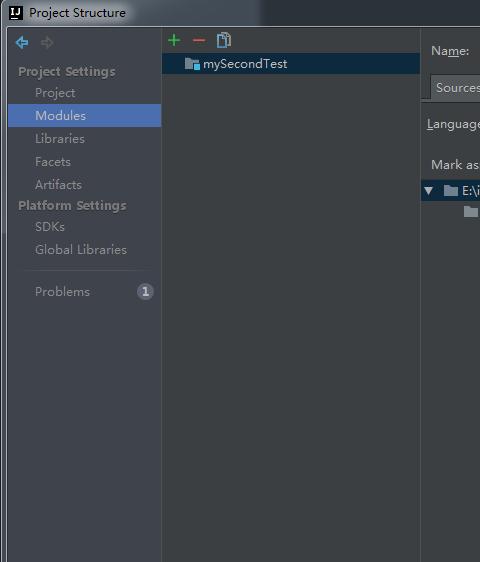The height and width of the screenshot is (562, 480).
Task: Click the red minus Remove module icon
Action: point(199,40)
